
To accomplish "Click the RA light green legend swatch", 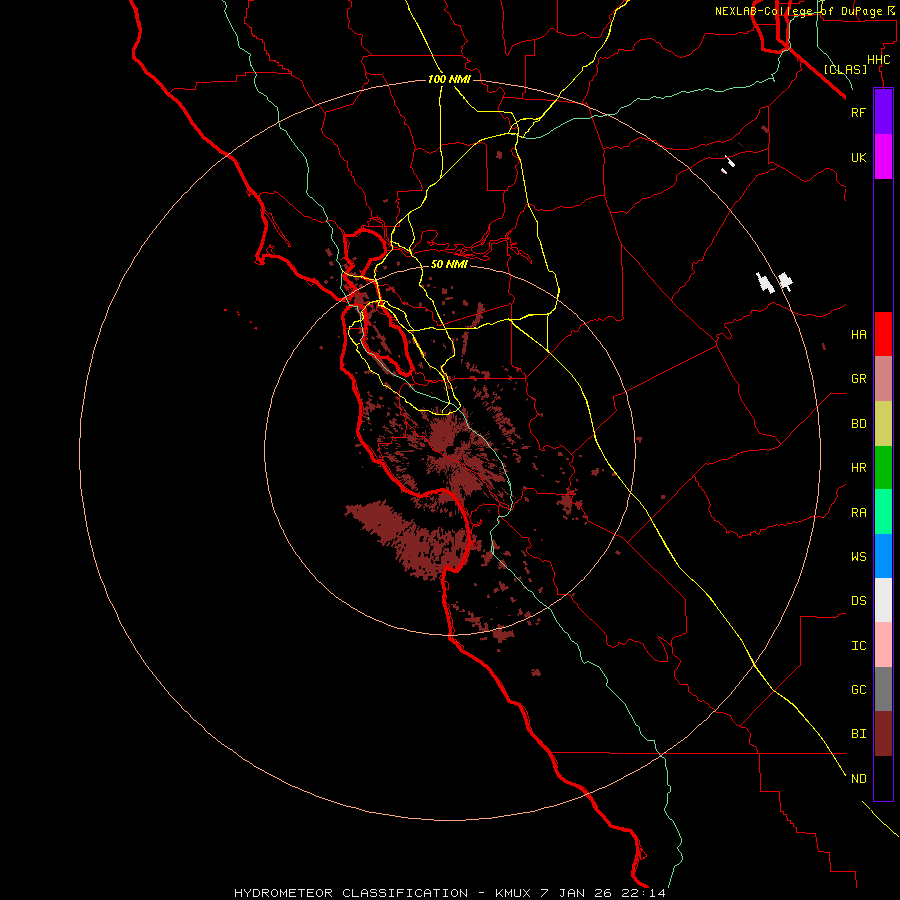I will (883, 512).
